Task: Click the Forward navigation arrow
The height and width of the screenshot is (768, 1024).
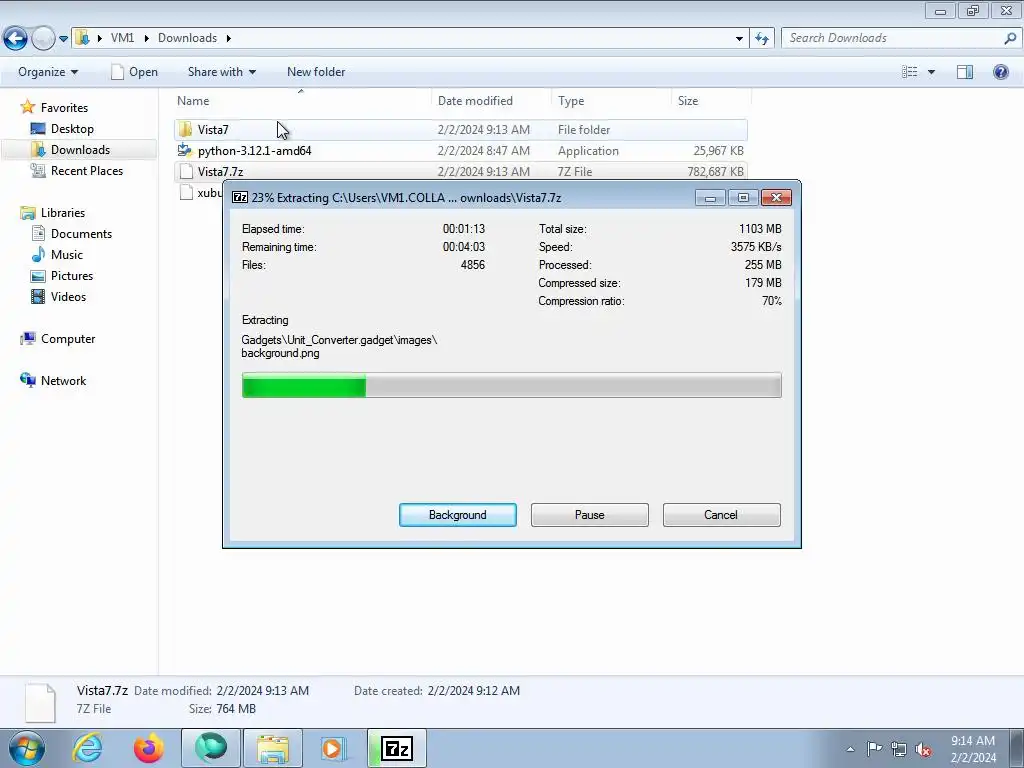Action: [43, 39]
